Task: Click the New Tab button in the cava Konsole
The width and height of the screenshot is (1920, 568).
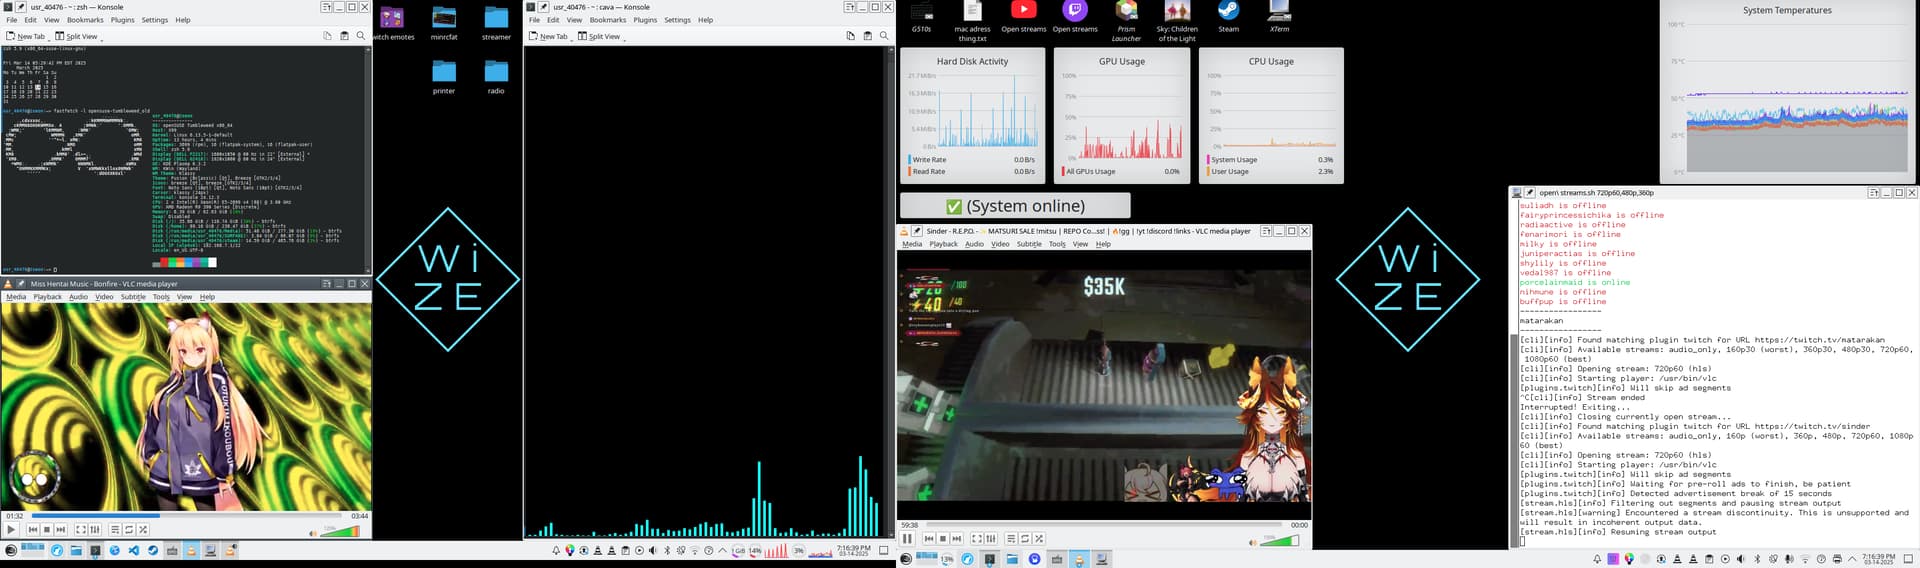Action: pyautogui.click(x=548, y=36)
